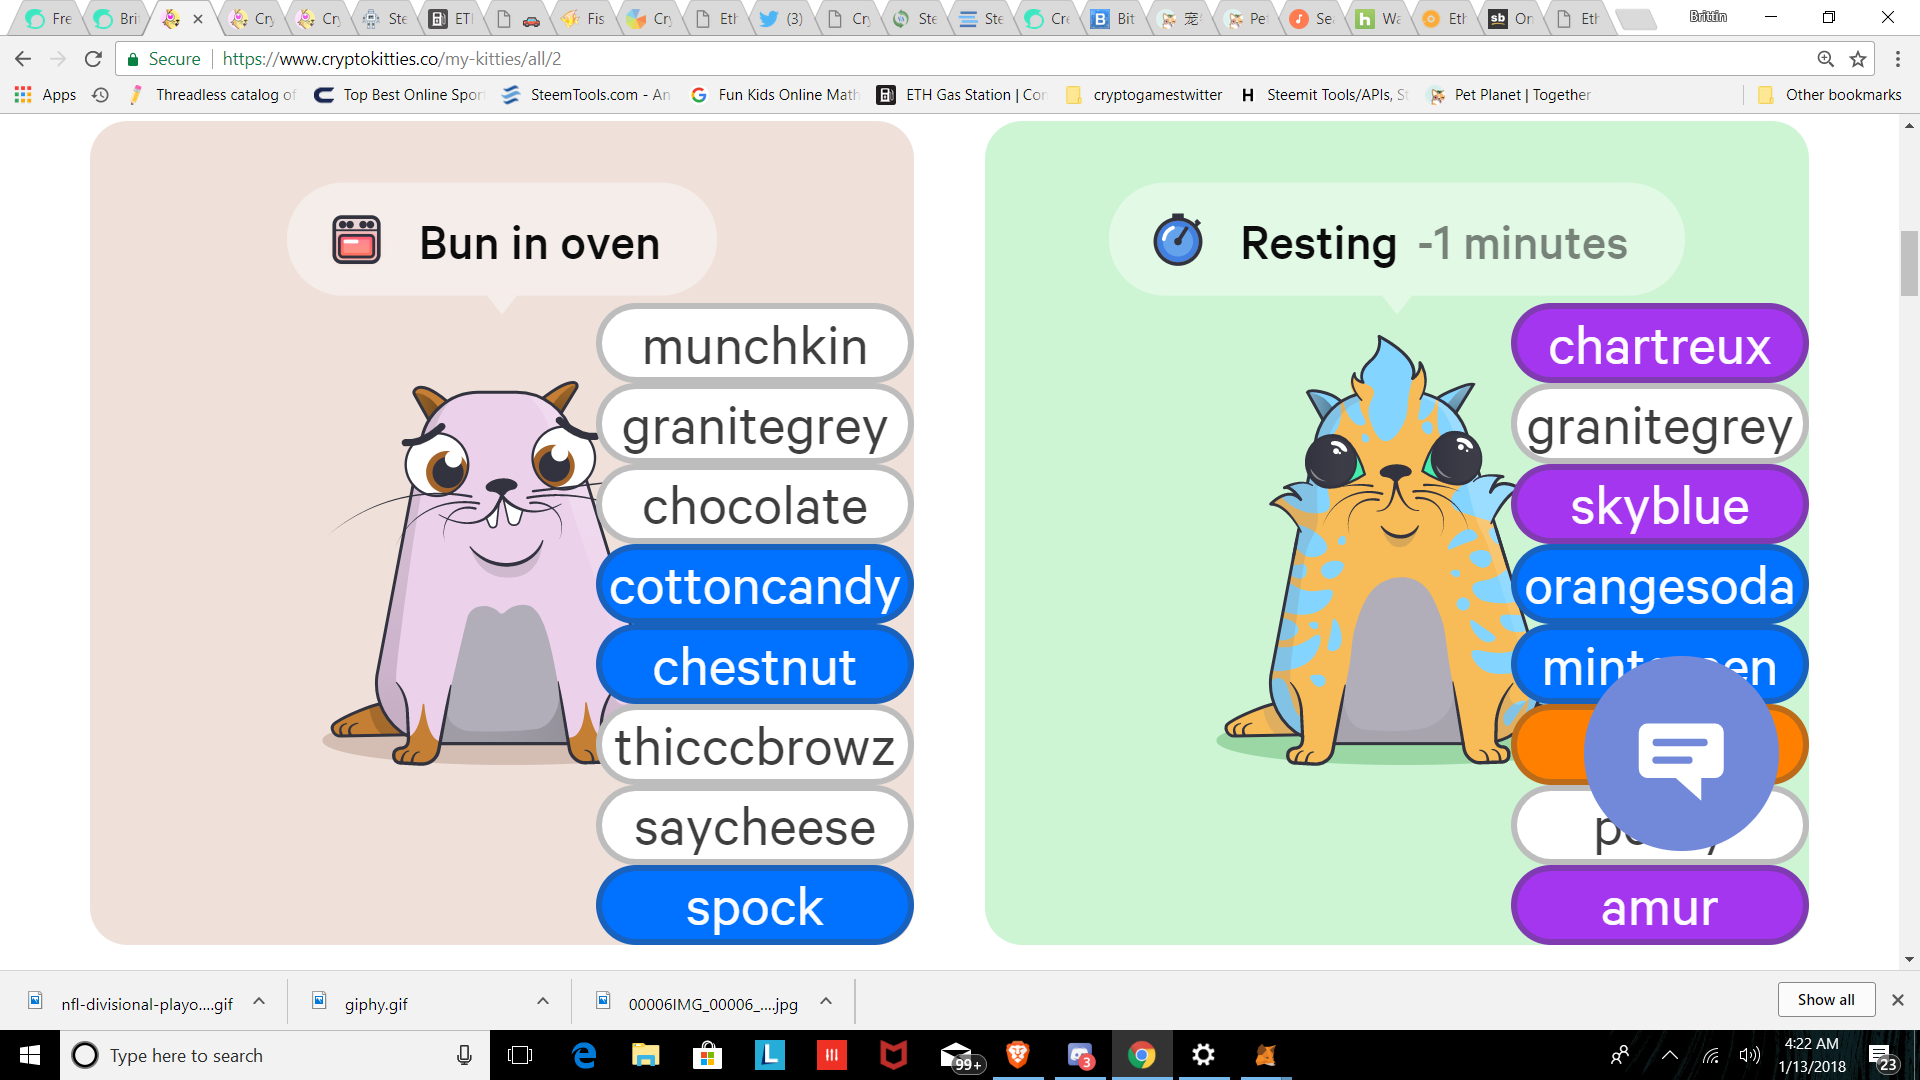Click the taskbar clock showing 4:22 AM
Image resolution: width=1920 pixels, height=1080 pixels.
click(1811, 1055)
